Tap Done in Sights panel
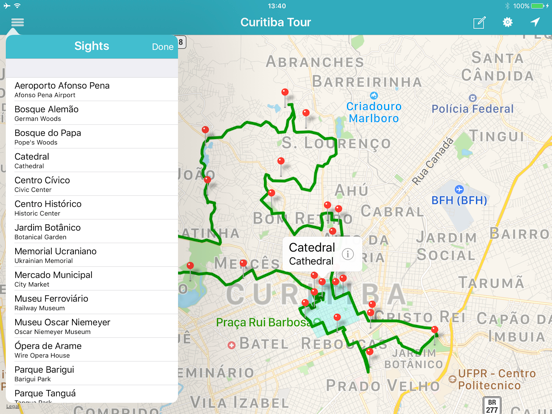Image resolution: width=552 pixels, height=414 pixels. [162, 46]
